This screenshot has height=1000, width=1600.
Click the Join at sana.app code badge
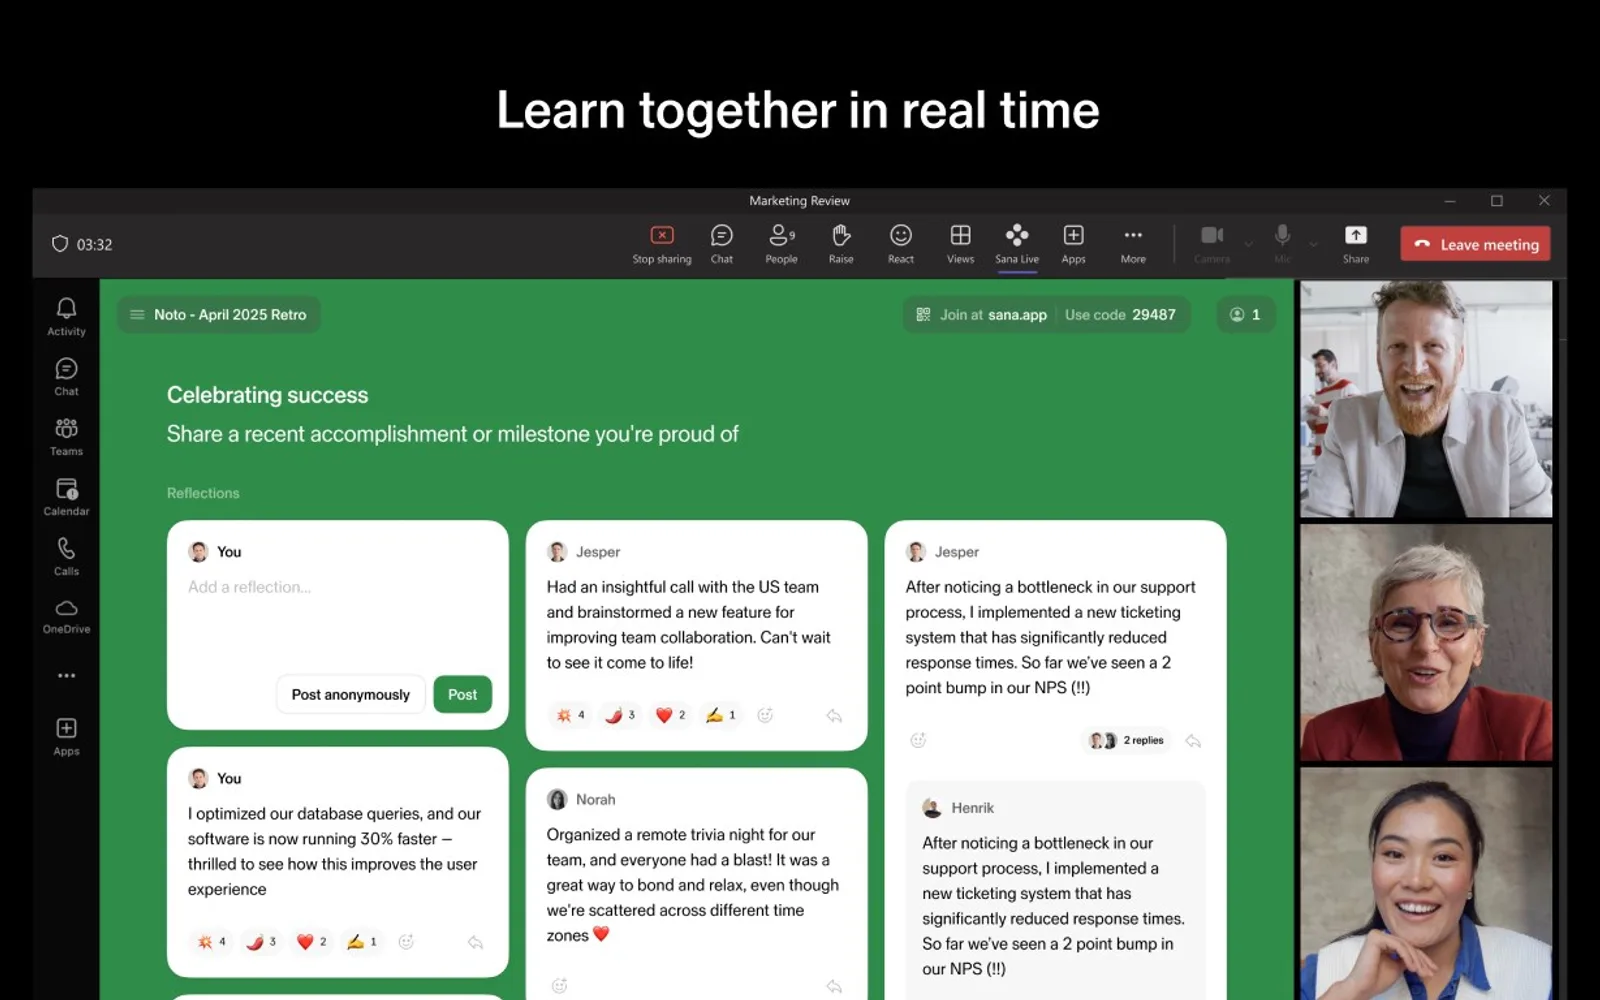click(x=1046, y=314)
